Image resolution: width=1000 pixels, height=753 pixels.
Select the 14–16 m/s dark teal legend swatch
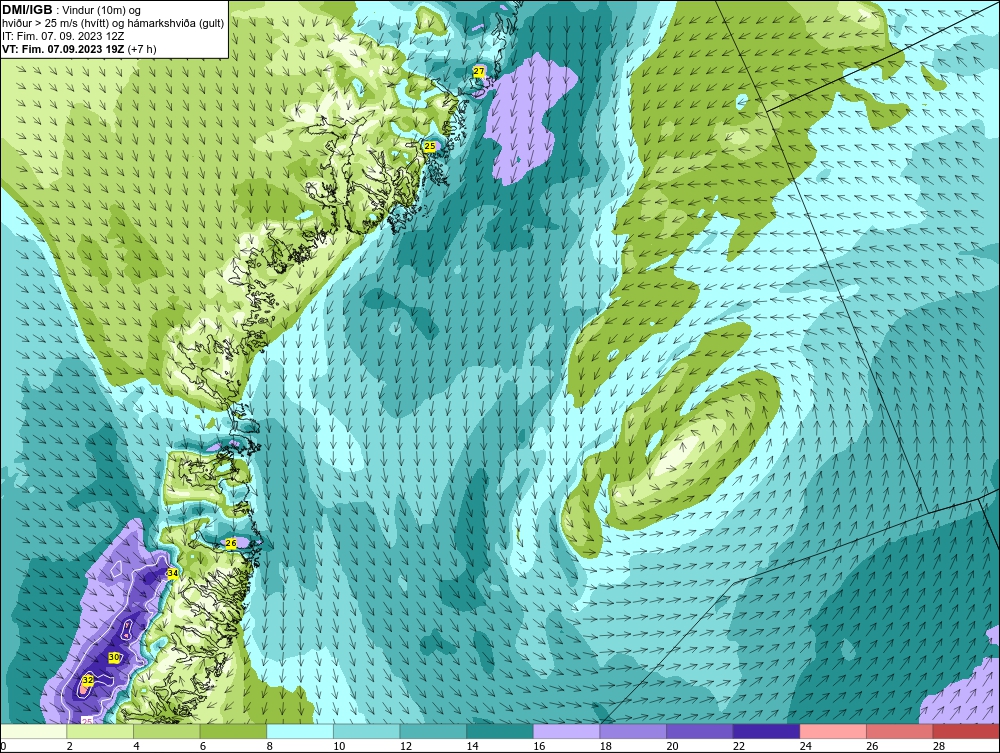point(499,731)
